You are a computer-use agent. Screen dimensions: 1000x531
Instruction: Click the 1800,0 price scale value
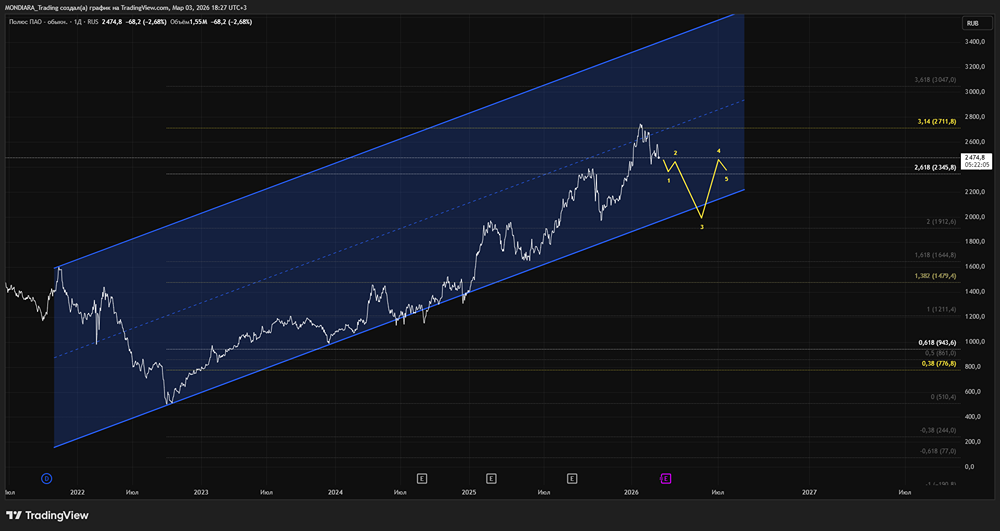pyautogui.click(x=976, y=242)
